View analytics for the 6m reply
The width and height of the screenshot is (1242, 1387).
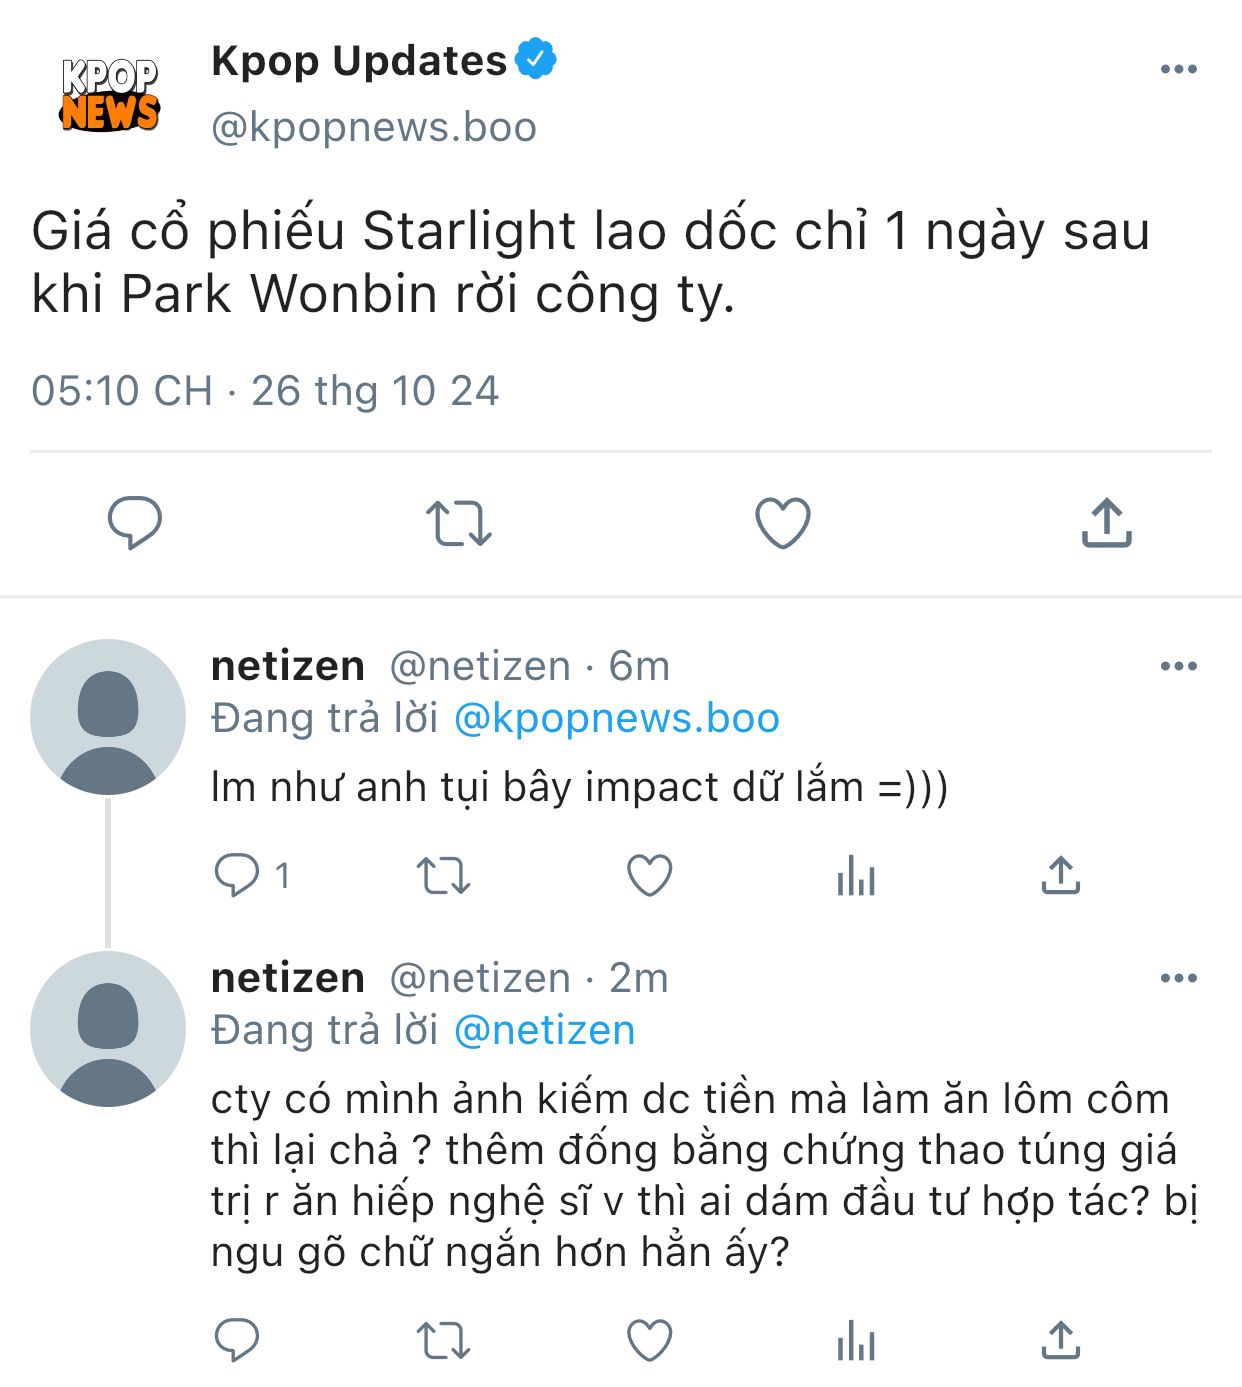pos(856,876)
